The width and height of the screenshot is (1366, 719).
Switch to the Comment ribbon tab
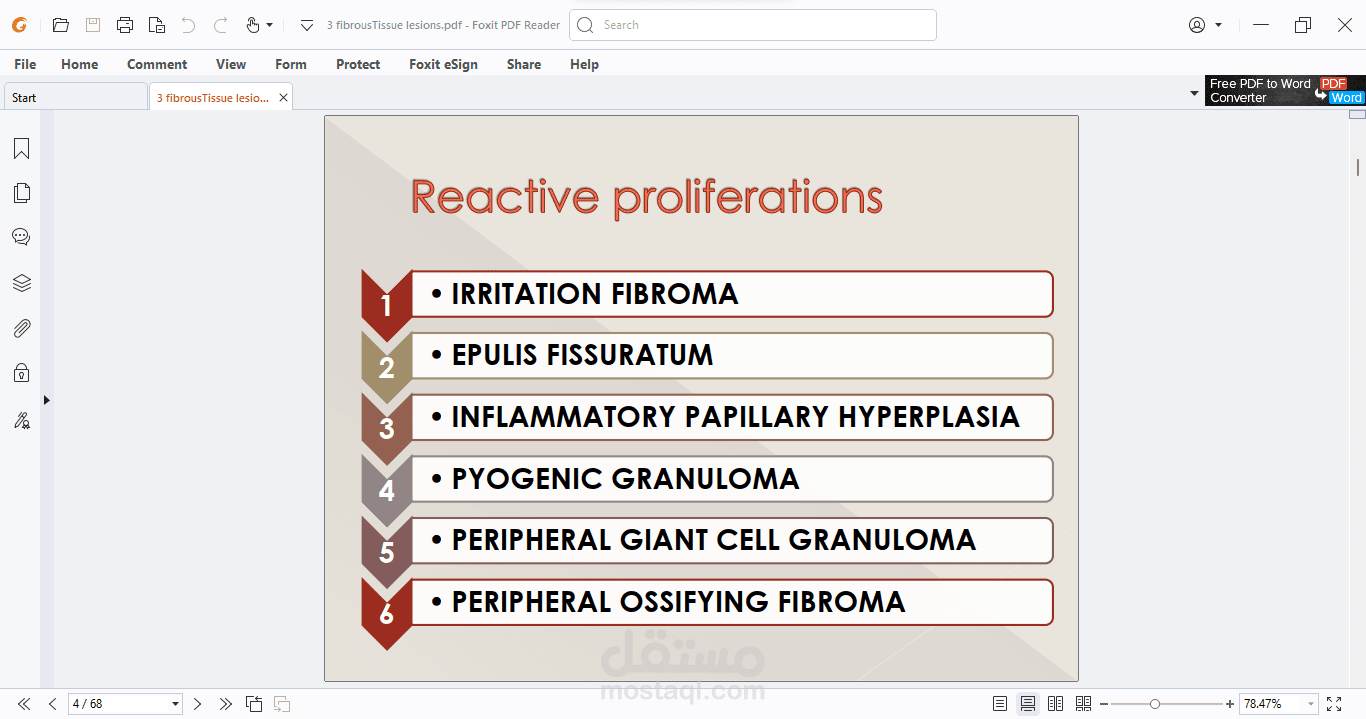pos(157,64)
